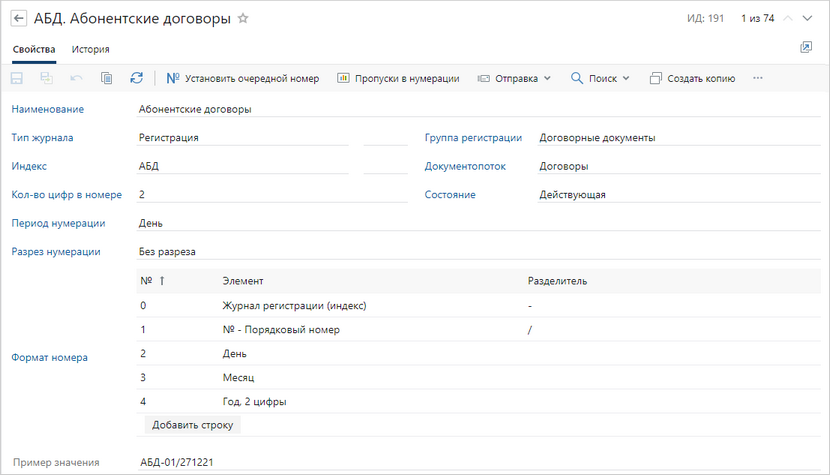Click the Кол-во цифр в номере field
The height and width of the screenshot is (475, 830).
click(270, 195)
